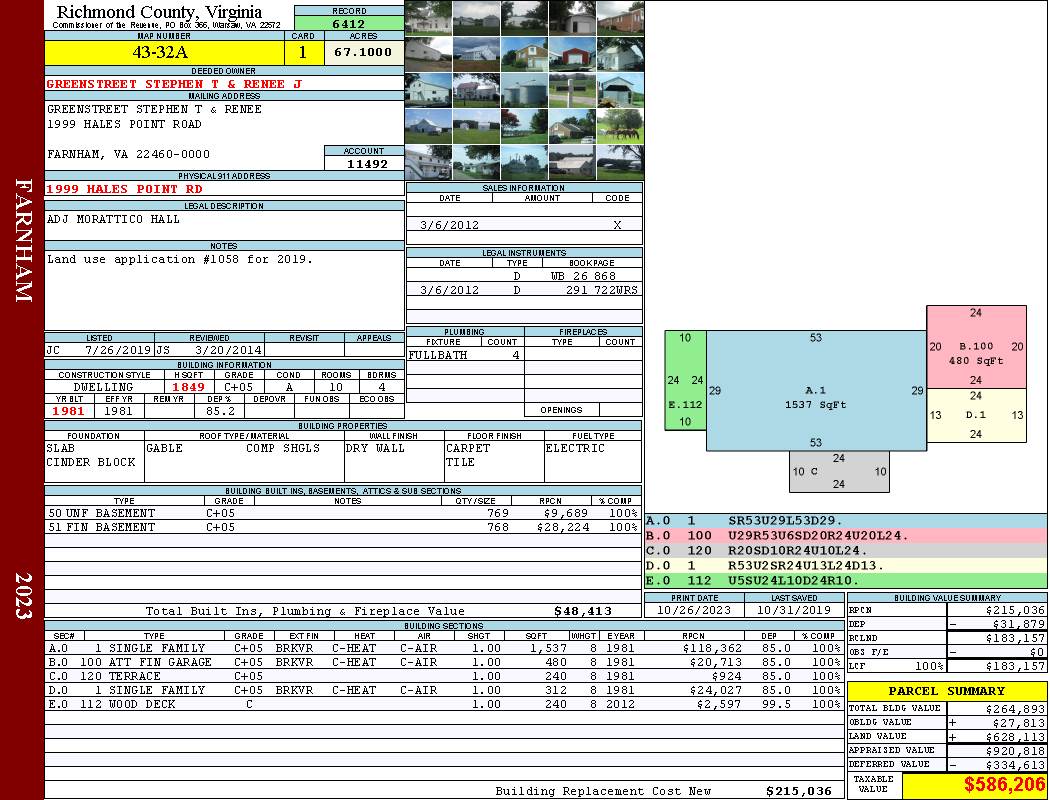The height and width of the screenshot is (800, 1050).
Task: Click the pink B.100 480 SqFt garage section
Action: tap(976, 347)
